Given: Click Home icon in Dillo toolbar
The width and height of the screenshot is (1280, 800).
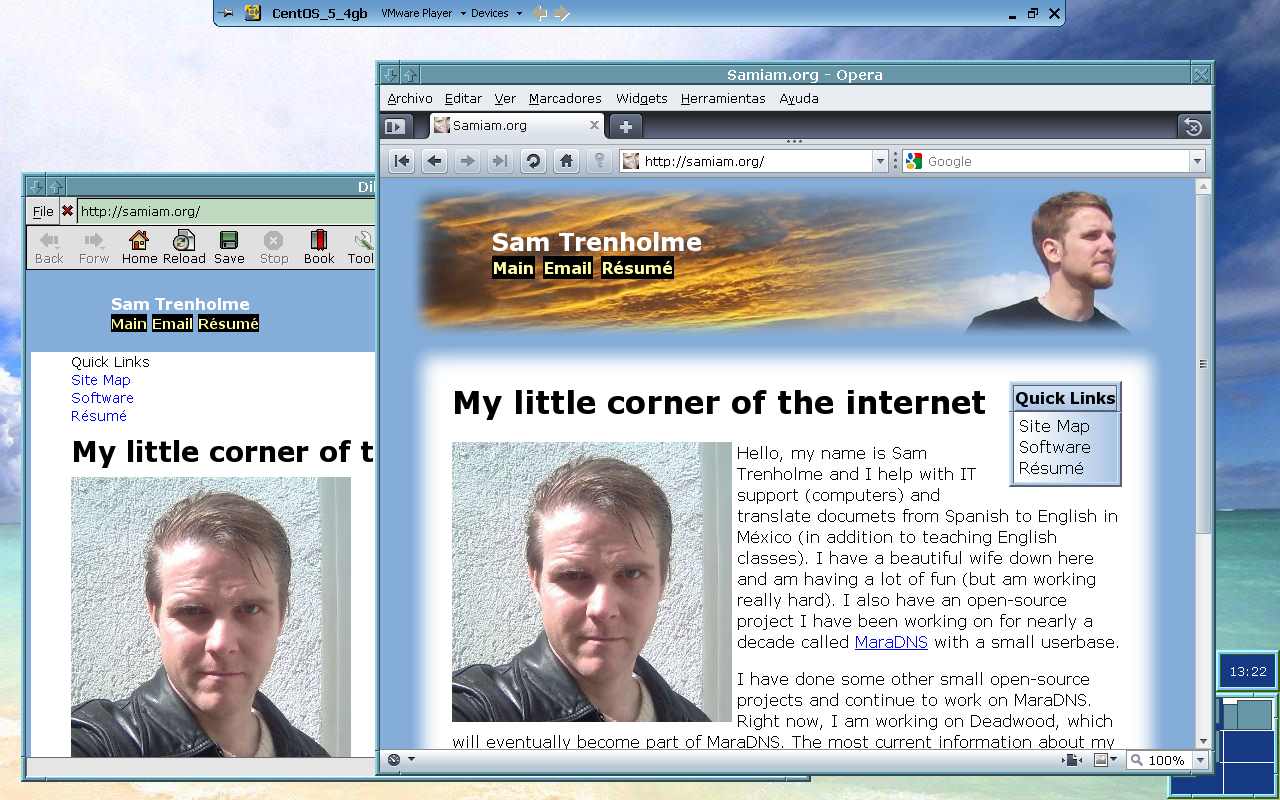Looking at the screenshot, I should (139, 247).
